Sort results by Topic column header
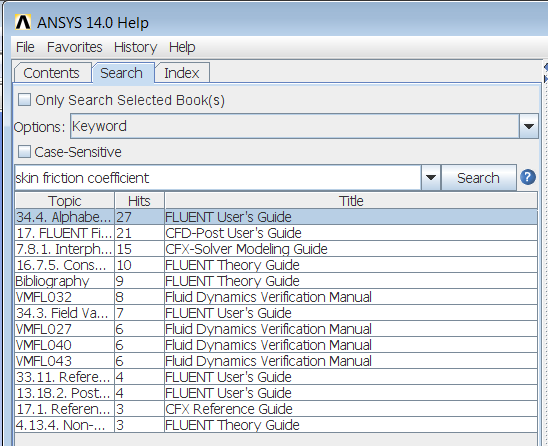The width and height of the screenshot is (548, 446). pyautogui.click(x=65, y=201)
